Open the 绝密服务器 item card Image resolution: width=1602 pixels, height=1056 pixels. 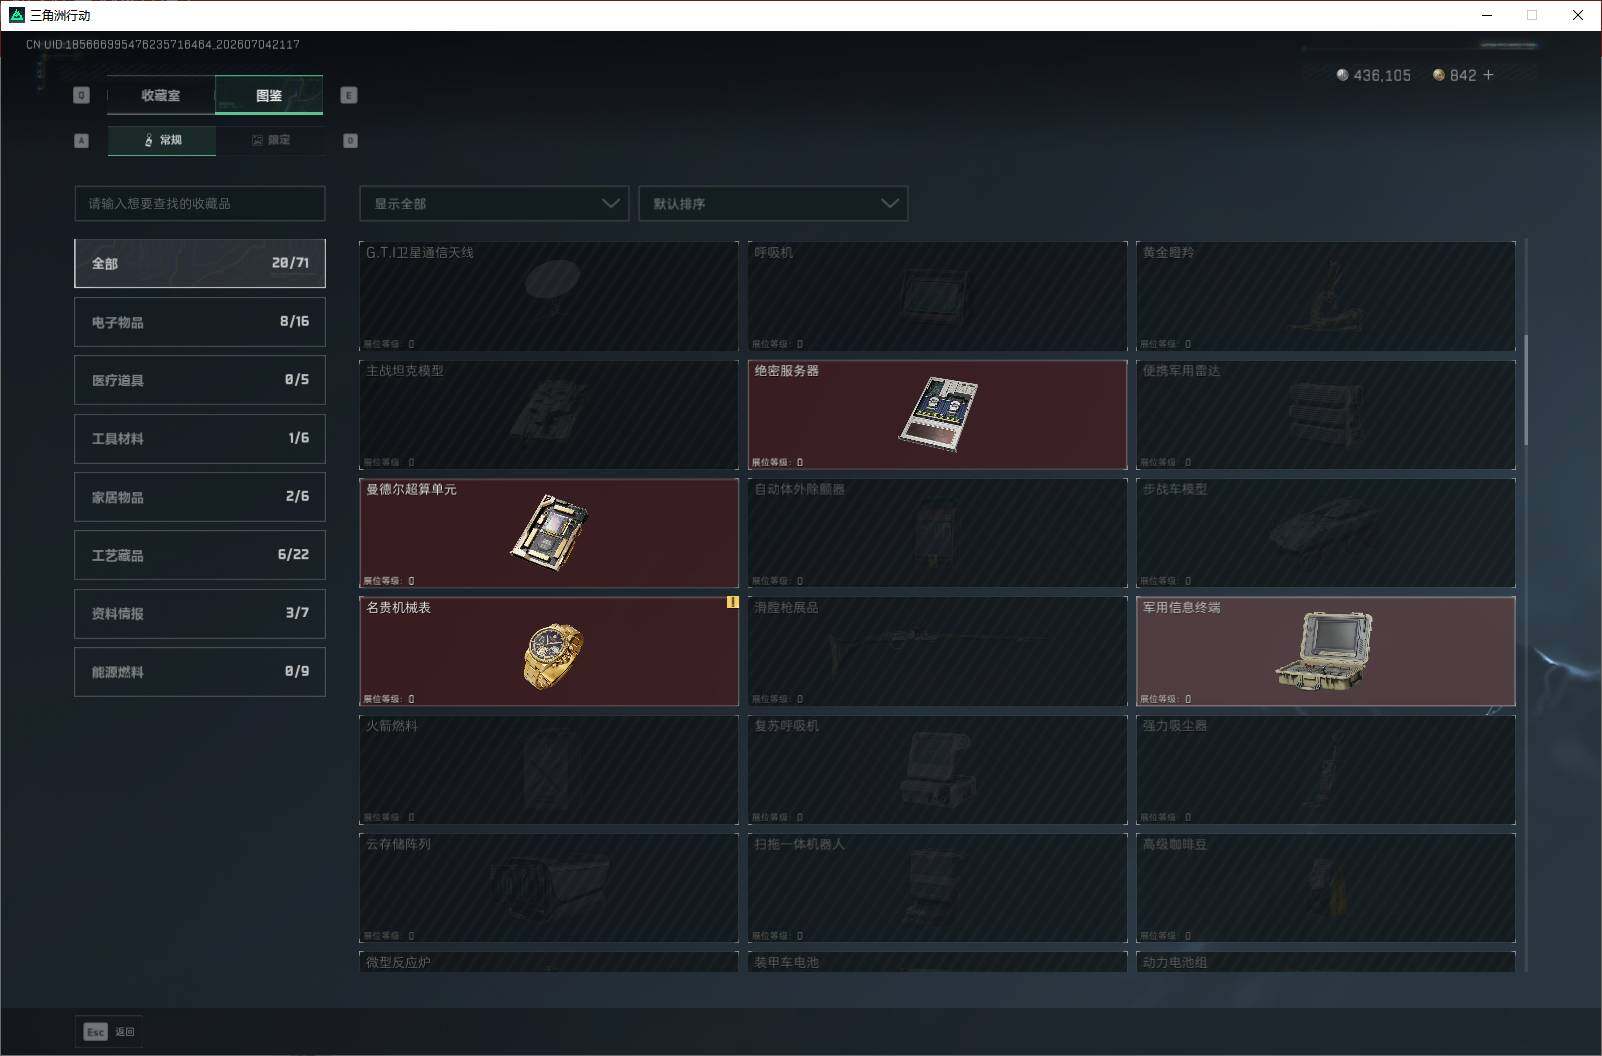(x=937, y=414)
